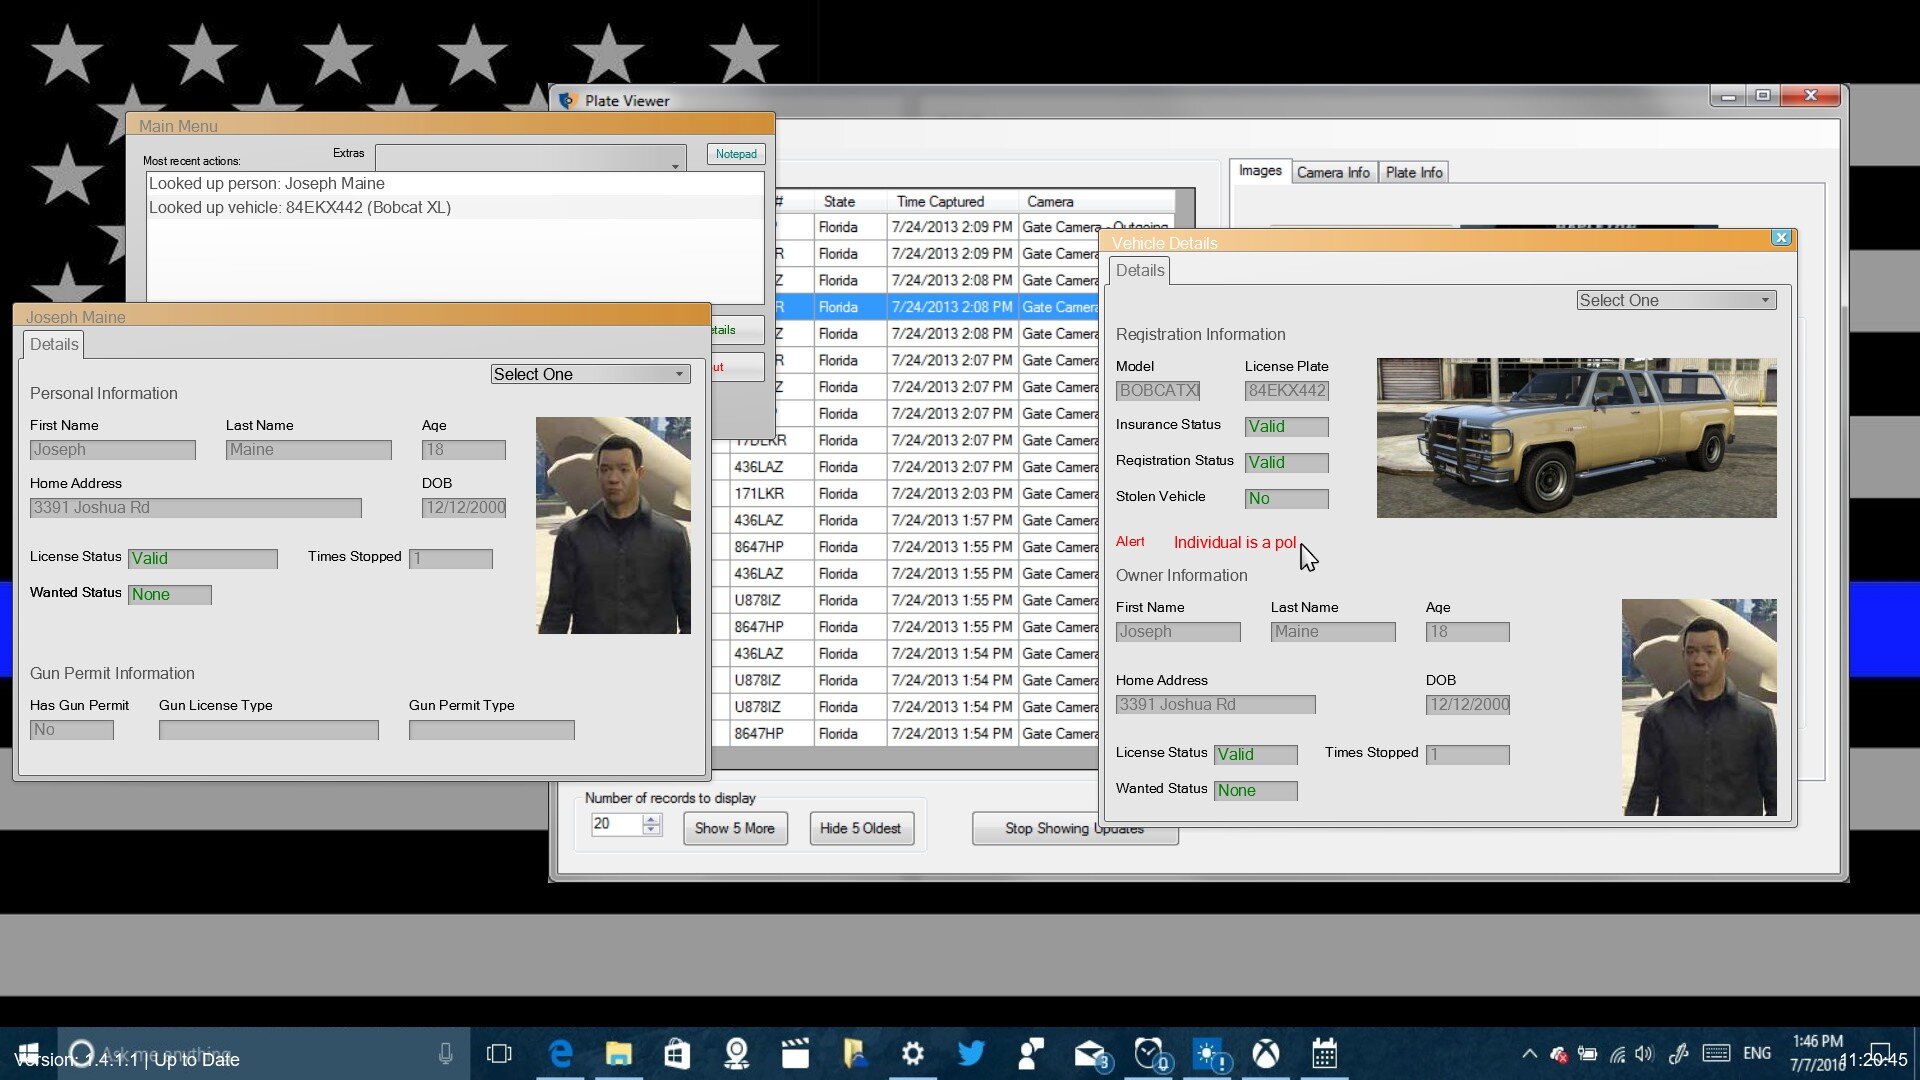This screenshot has height=1080, width=1920.
Task: Open Mail app on taskbar
Action: [1090, 1054]
